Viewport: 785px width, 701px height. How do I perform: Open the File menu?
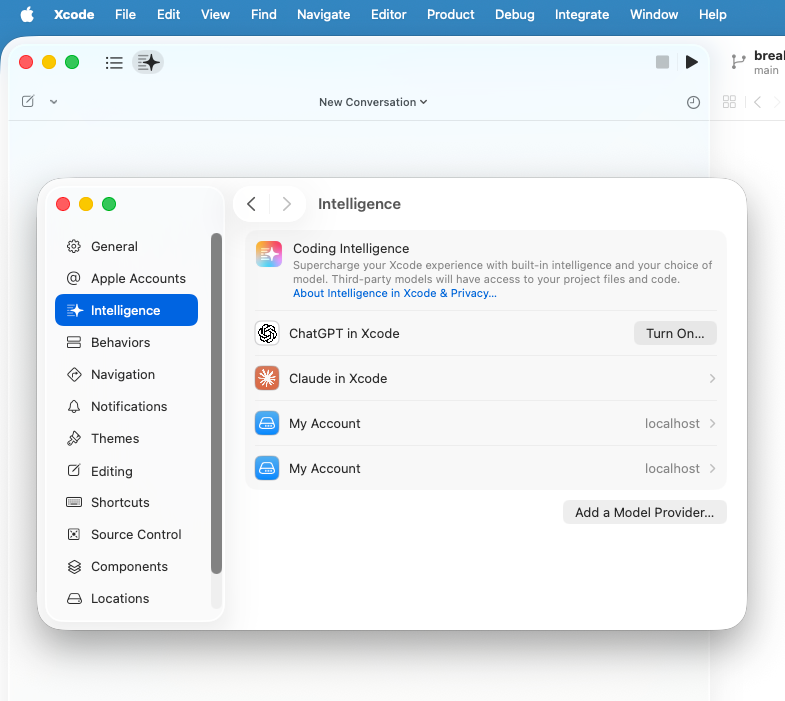click(x=125, y=15)
